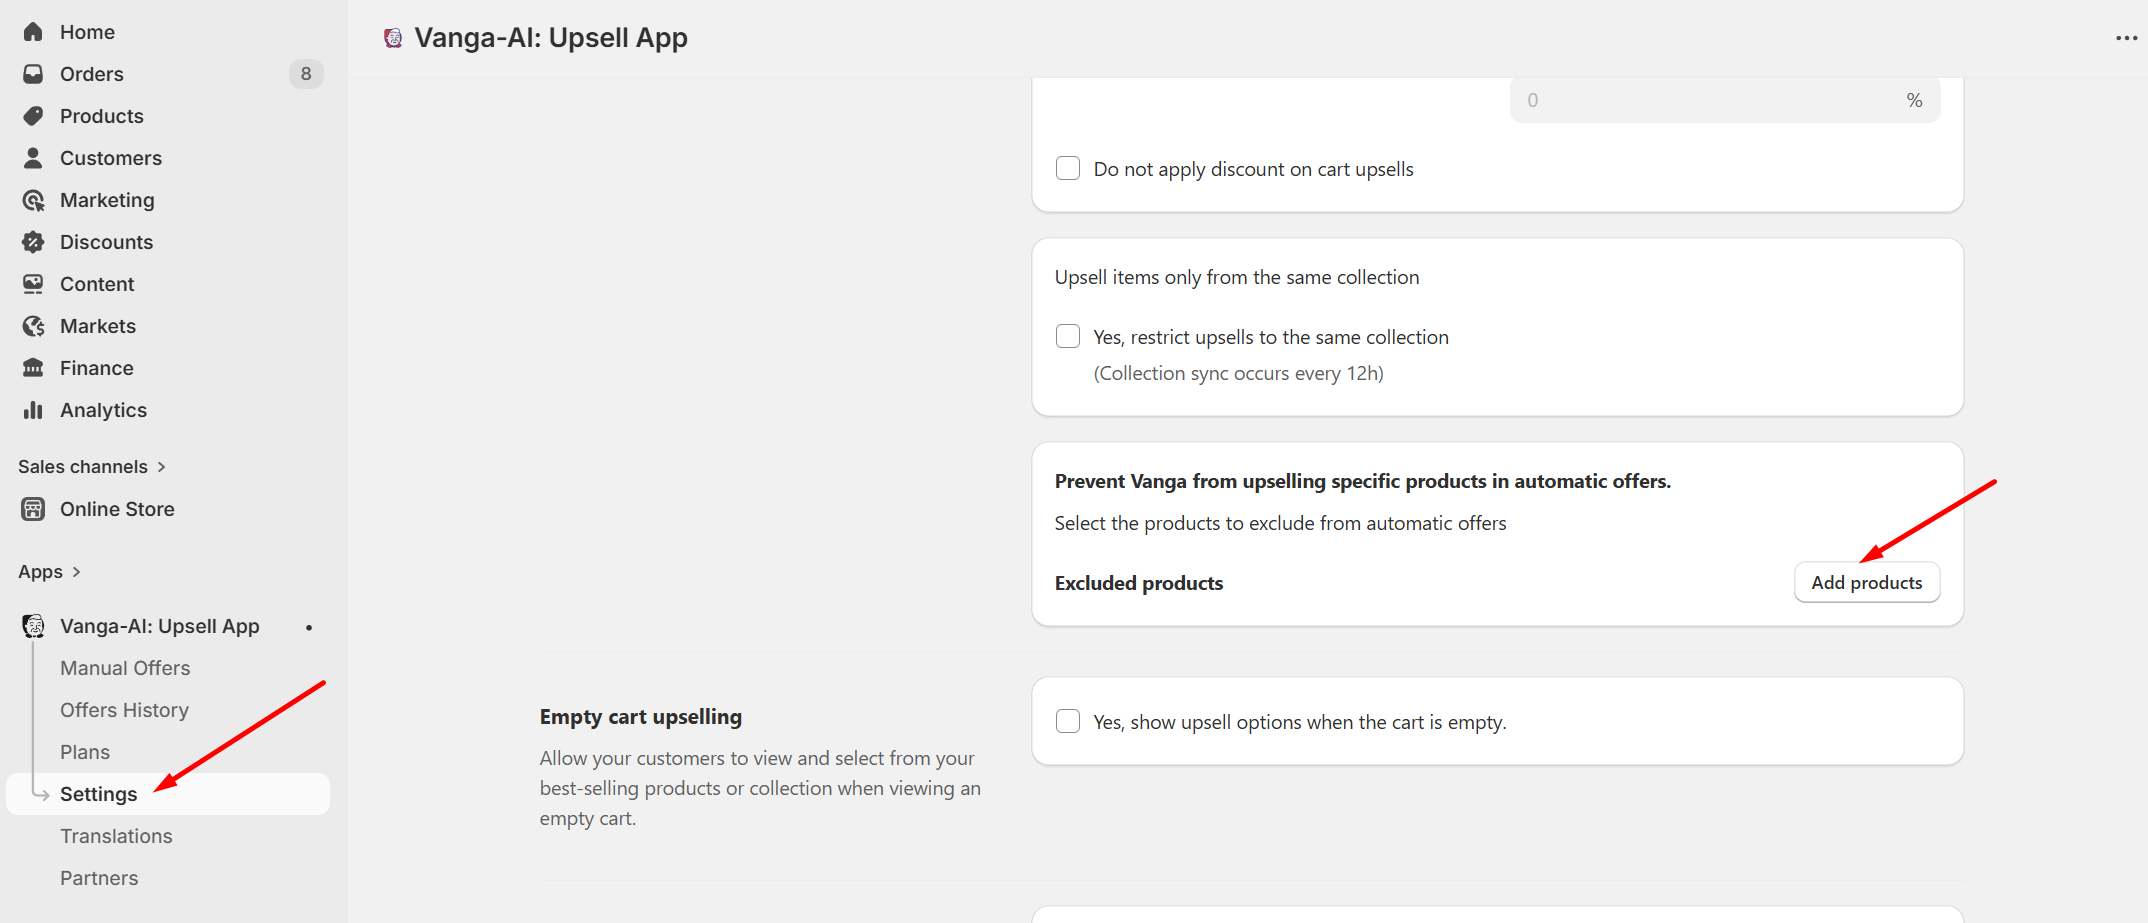The height and width of the screenshot is (923, 2148).
Task: Open the Plans page in sidebar
Action: 85,752
